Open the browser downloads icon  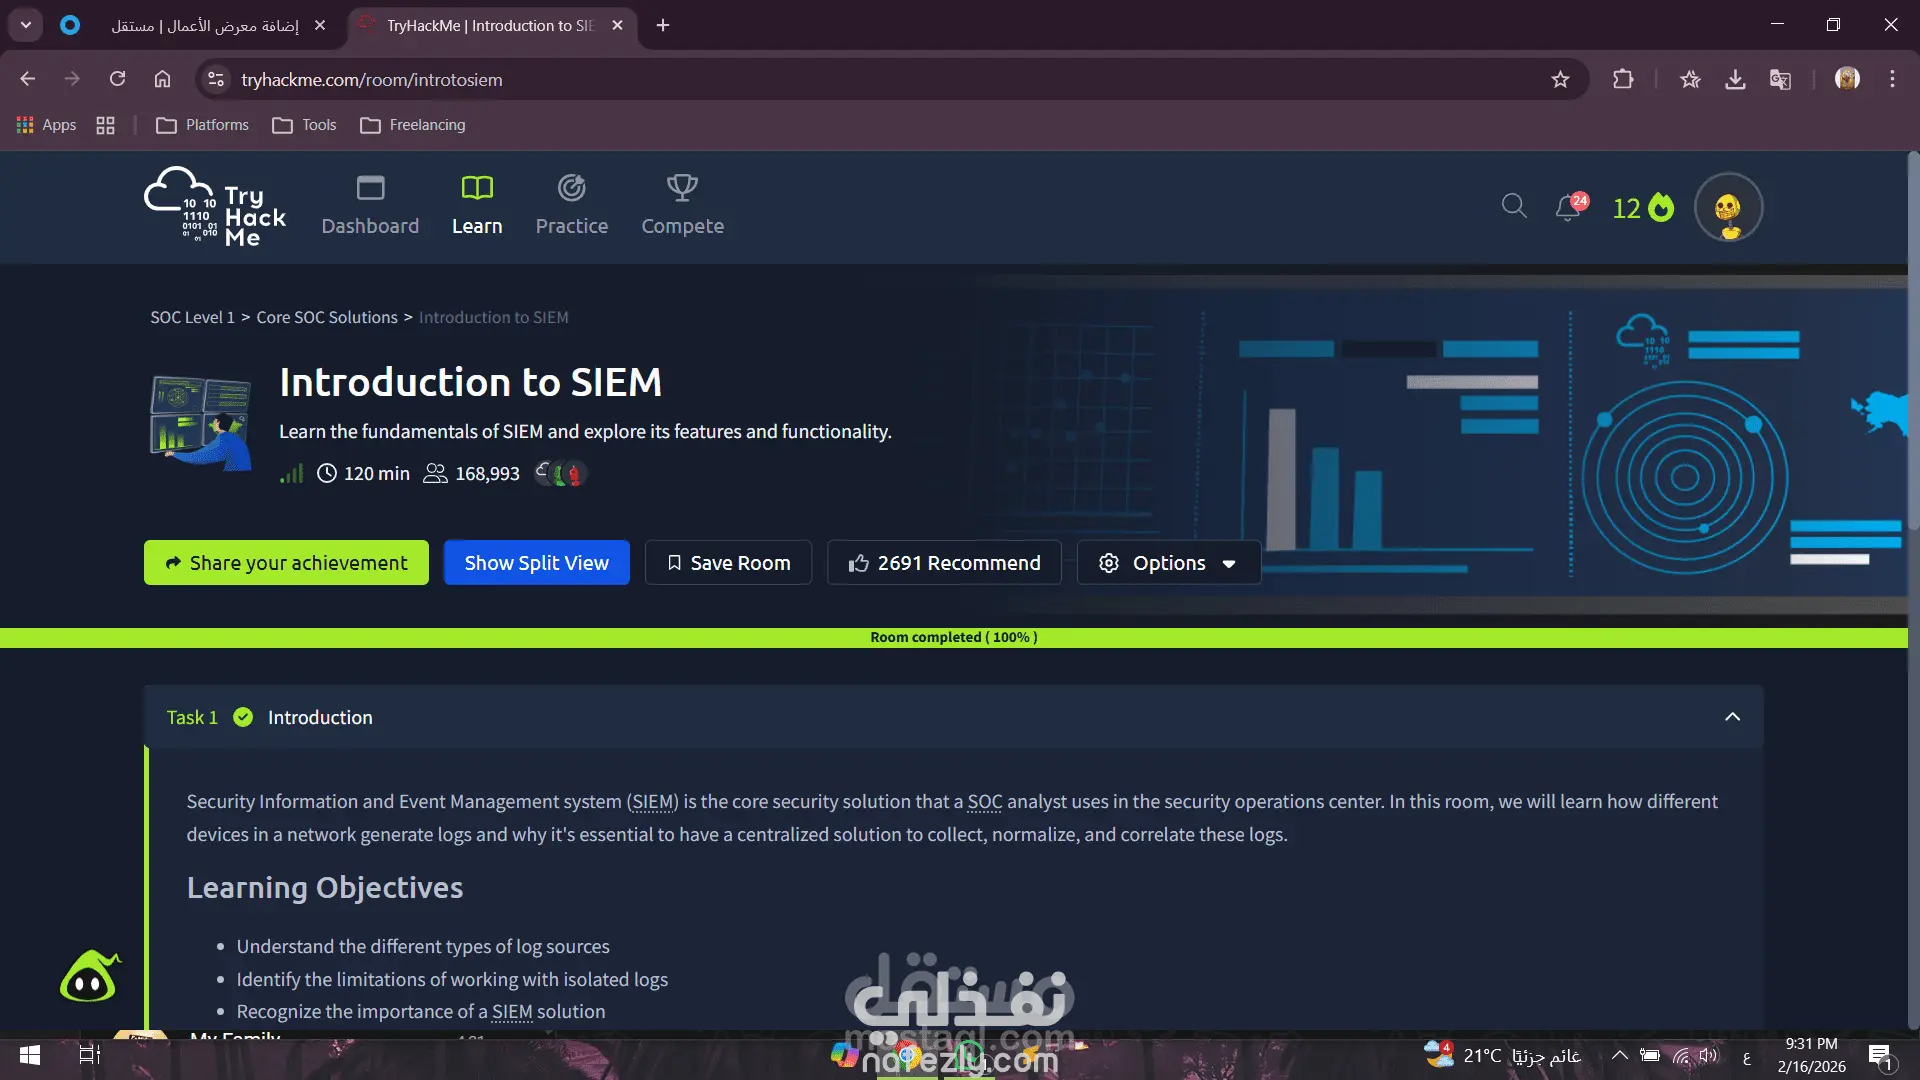1735,79
